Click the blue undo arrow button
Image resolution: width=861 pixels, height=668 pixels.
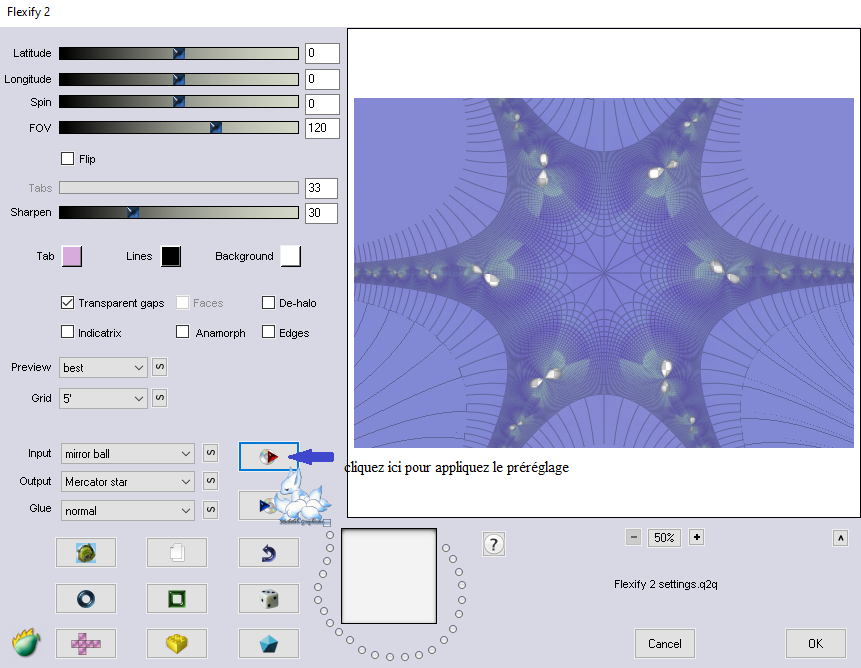pos(269,552)
